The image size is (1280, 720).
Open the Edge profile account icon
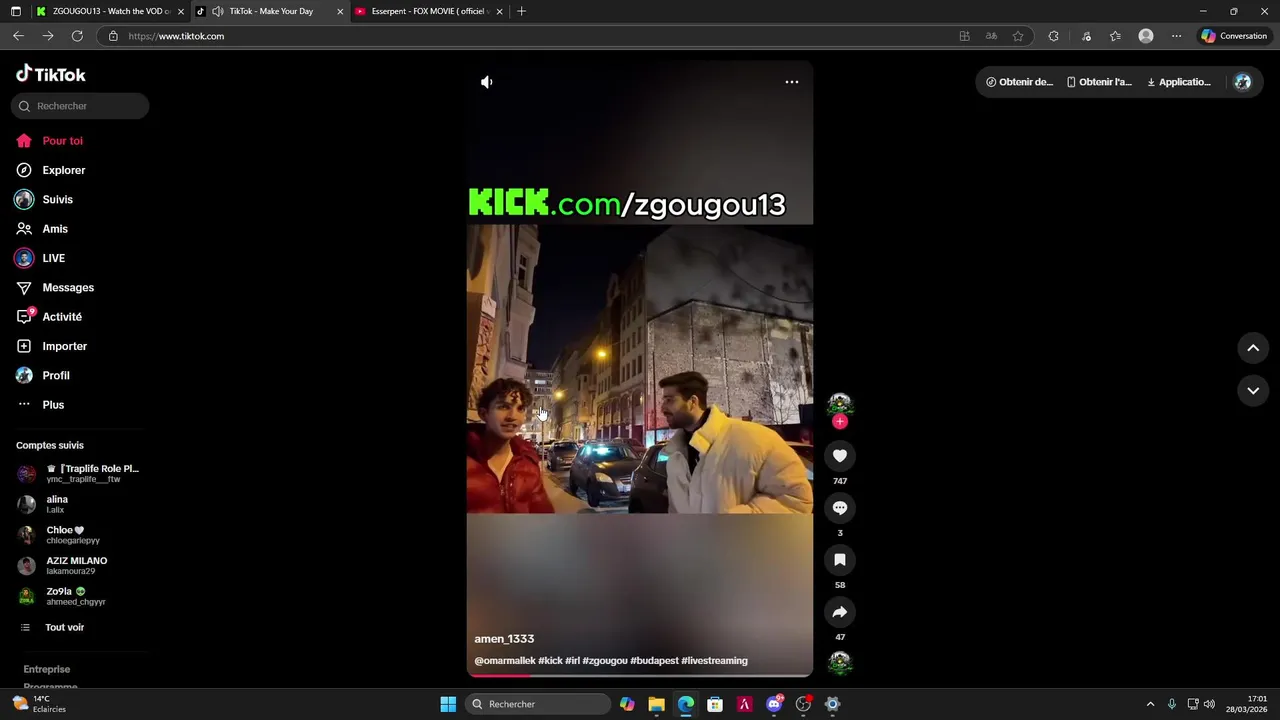pyautogui.click(x=1146, y=36)
